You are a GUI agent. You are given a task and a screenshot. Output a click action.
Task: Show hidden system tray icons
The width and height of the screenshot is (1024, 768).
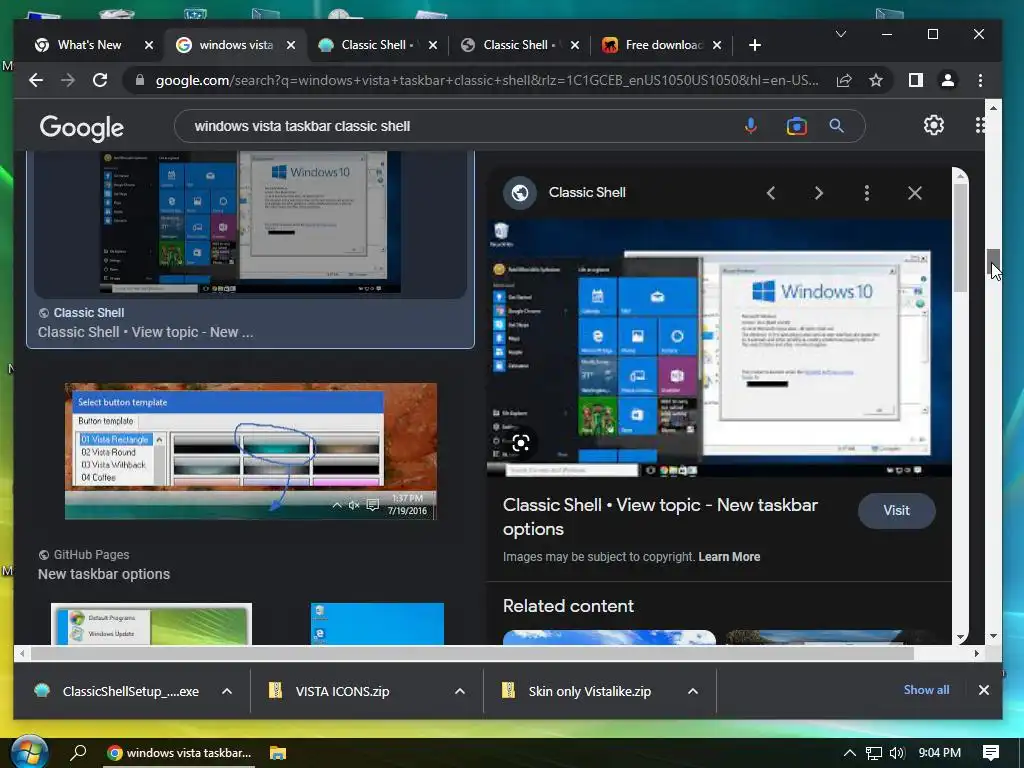[x=850, y=753]
